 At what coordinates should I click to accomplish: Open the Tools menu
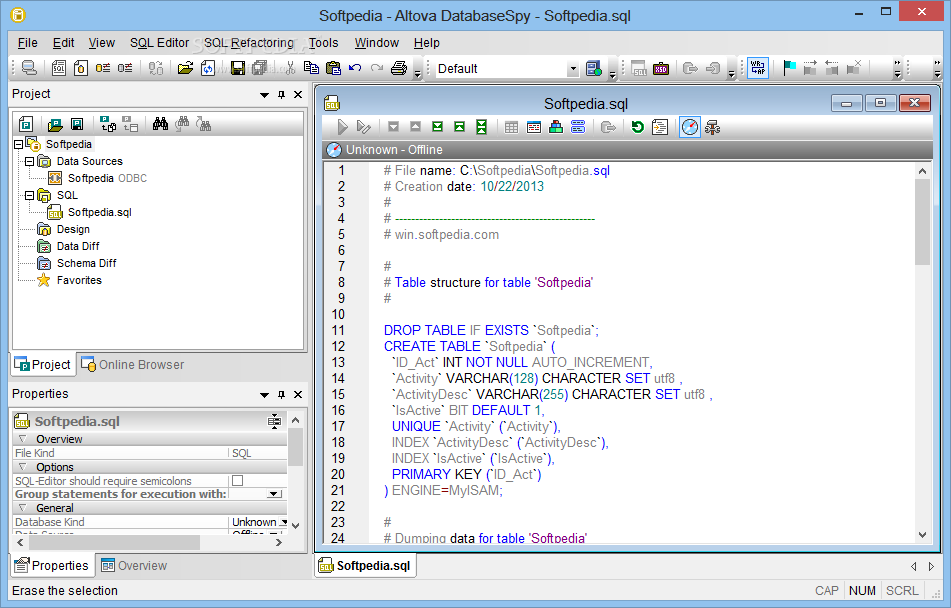point(323,43)
